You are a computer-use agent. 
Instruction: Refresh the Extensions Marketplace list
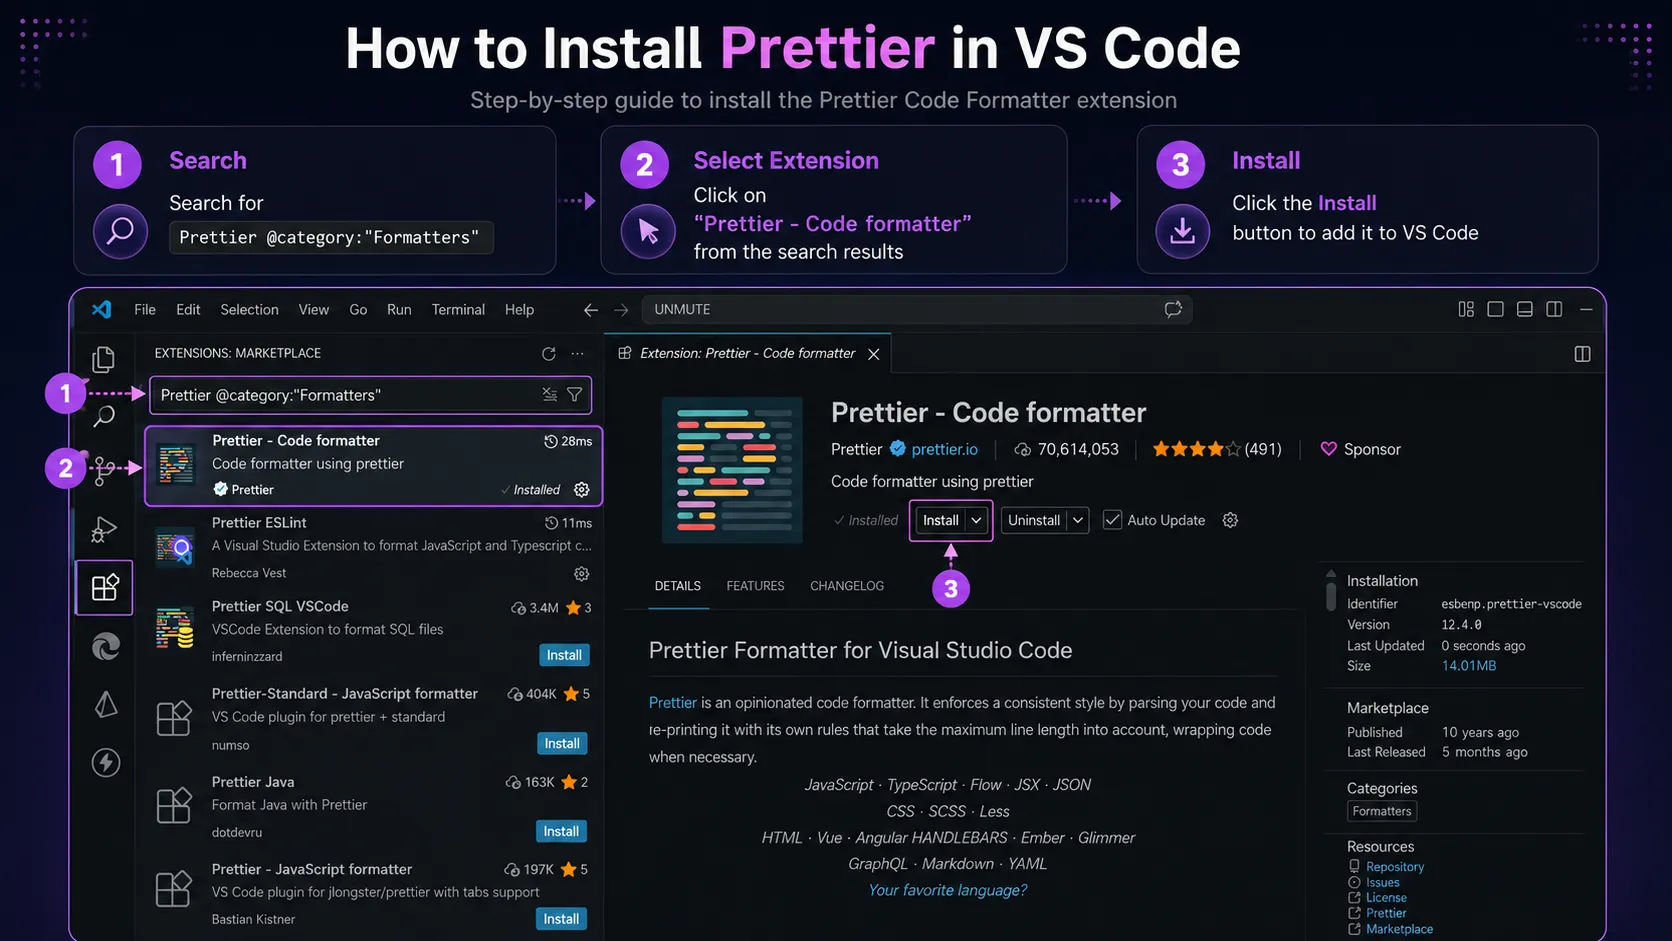548,354
